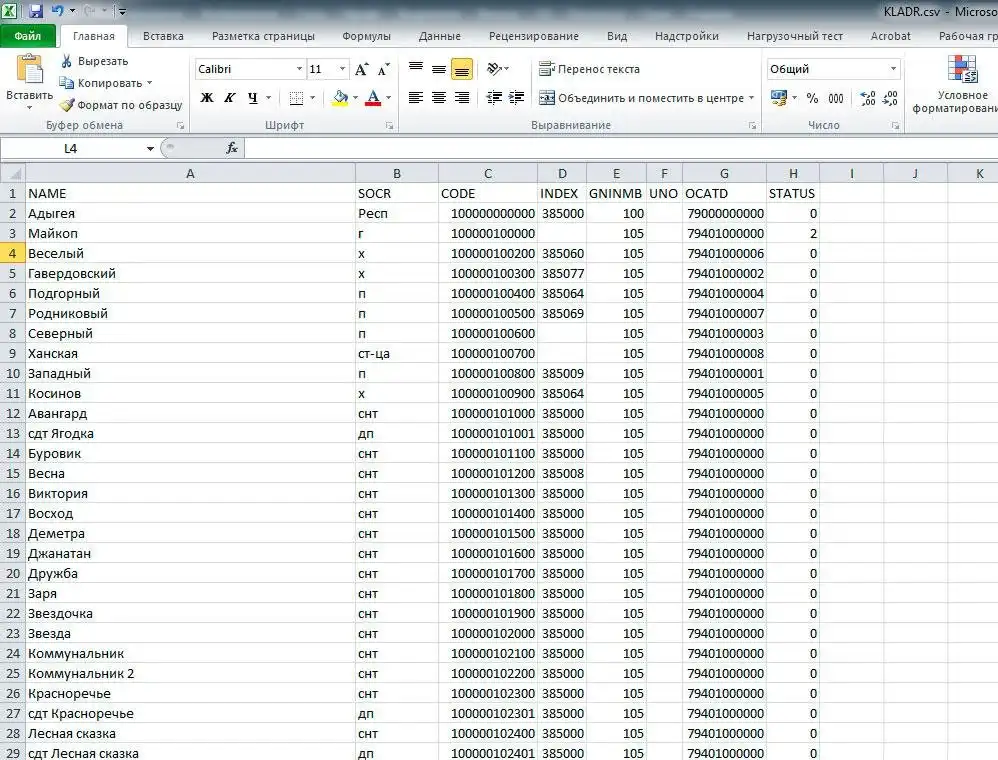The image size is (998, 760).
Task: Undo the last action
Action: point(57,11)
